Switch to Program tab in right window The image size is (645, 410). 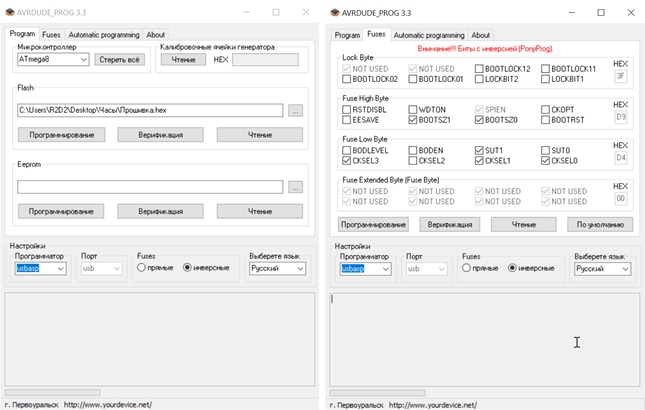(347, 35)
